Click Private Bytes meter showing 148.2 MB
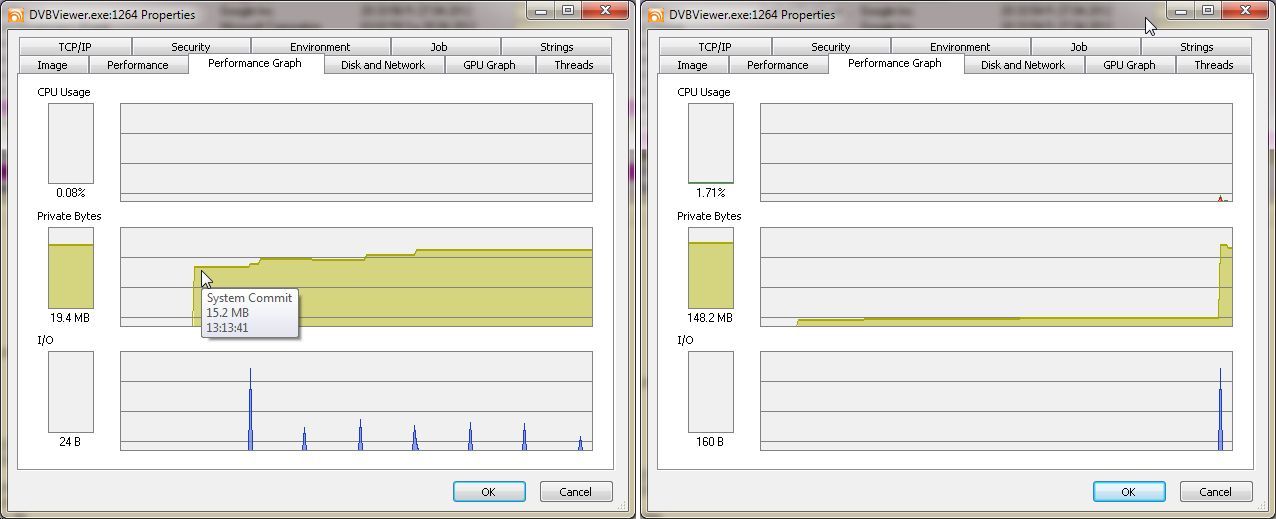Image resolution: width=1276 pixels, height=519 pixels. tap(711, 267)
